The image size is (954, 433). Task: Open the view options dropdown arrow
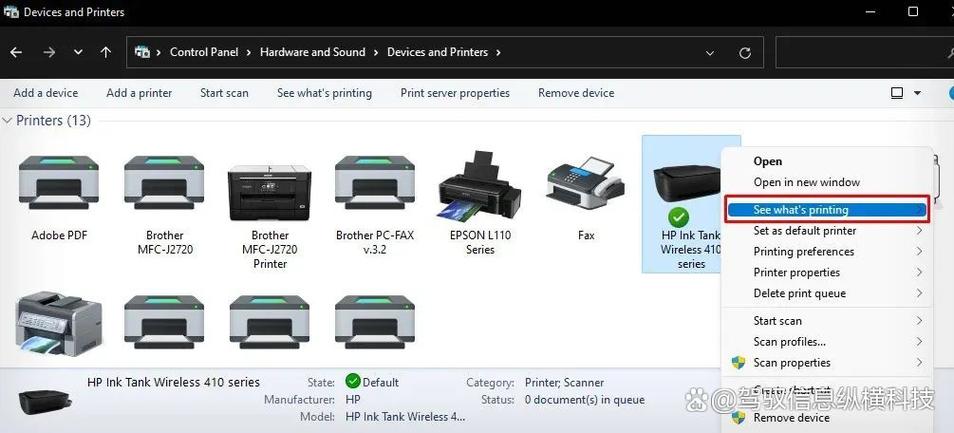click(917, 93)
